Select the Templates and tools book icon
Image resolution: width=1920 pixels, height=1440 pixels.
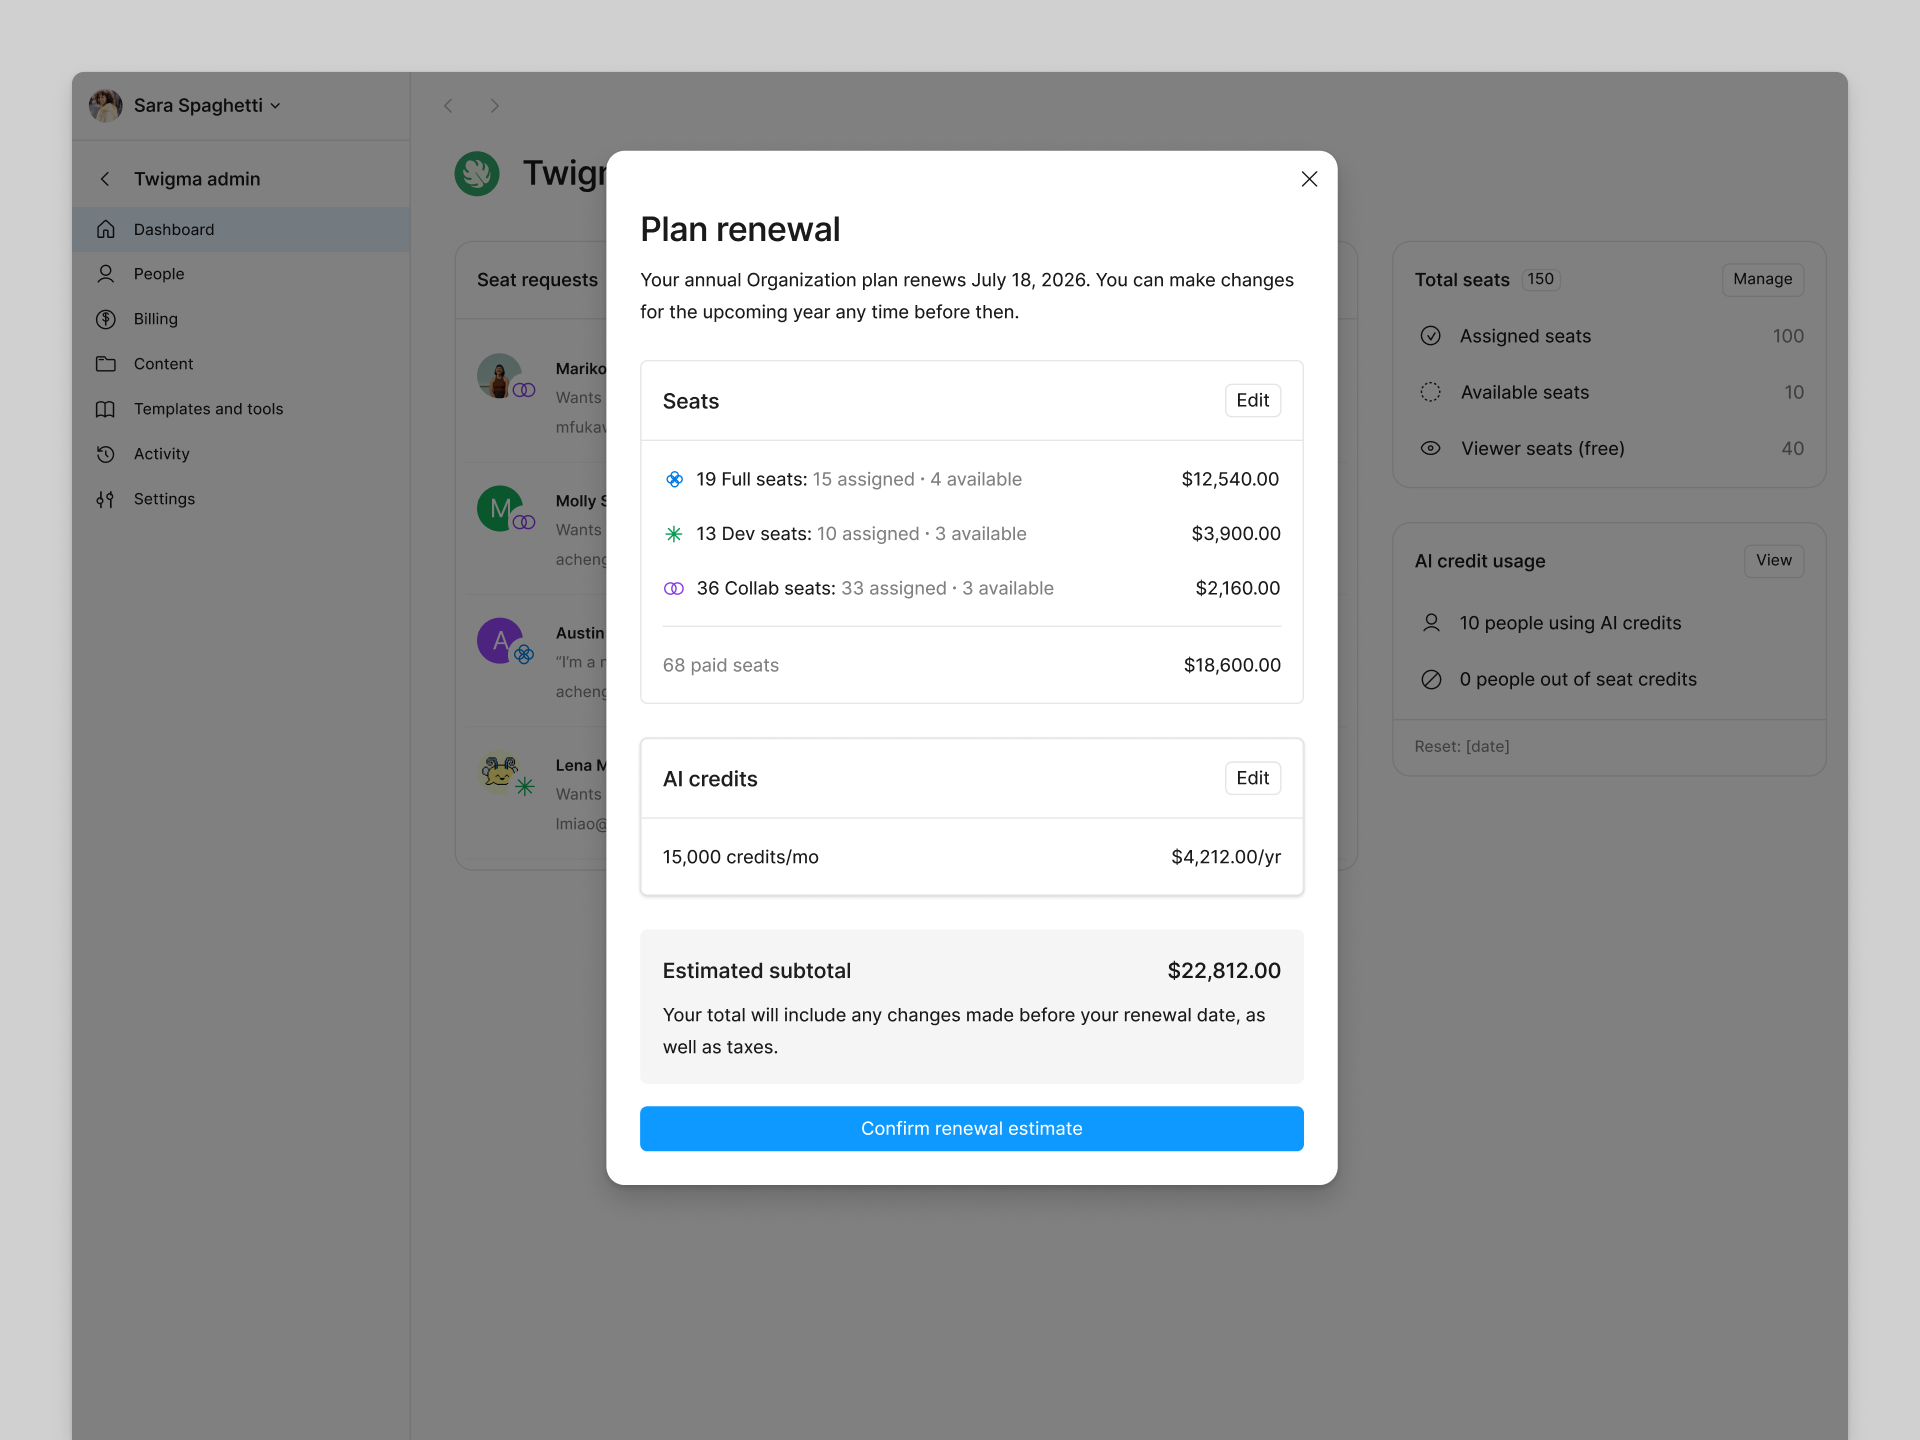(106, 409)
